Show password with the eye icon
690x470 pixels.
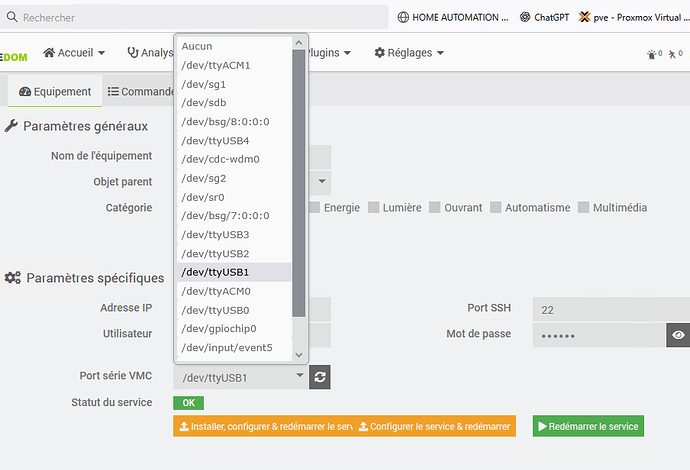click(678, 335)
